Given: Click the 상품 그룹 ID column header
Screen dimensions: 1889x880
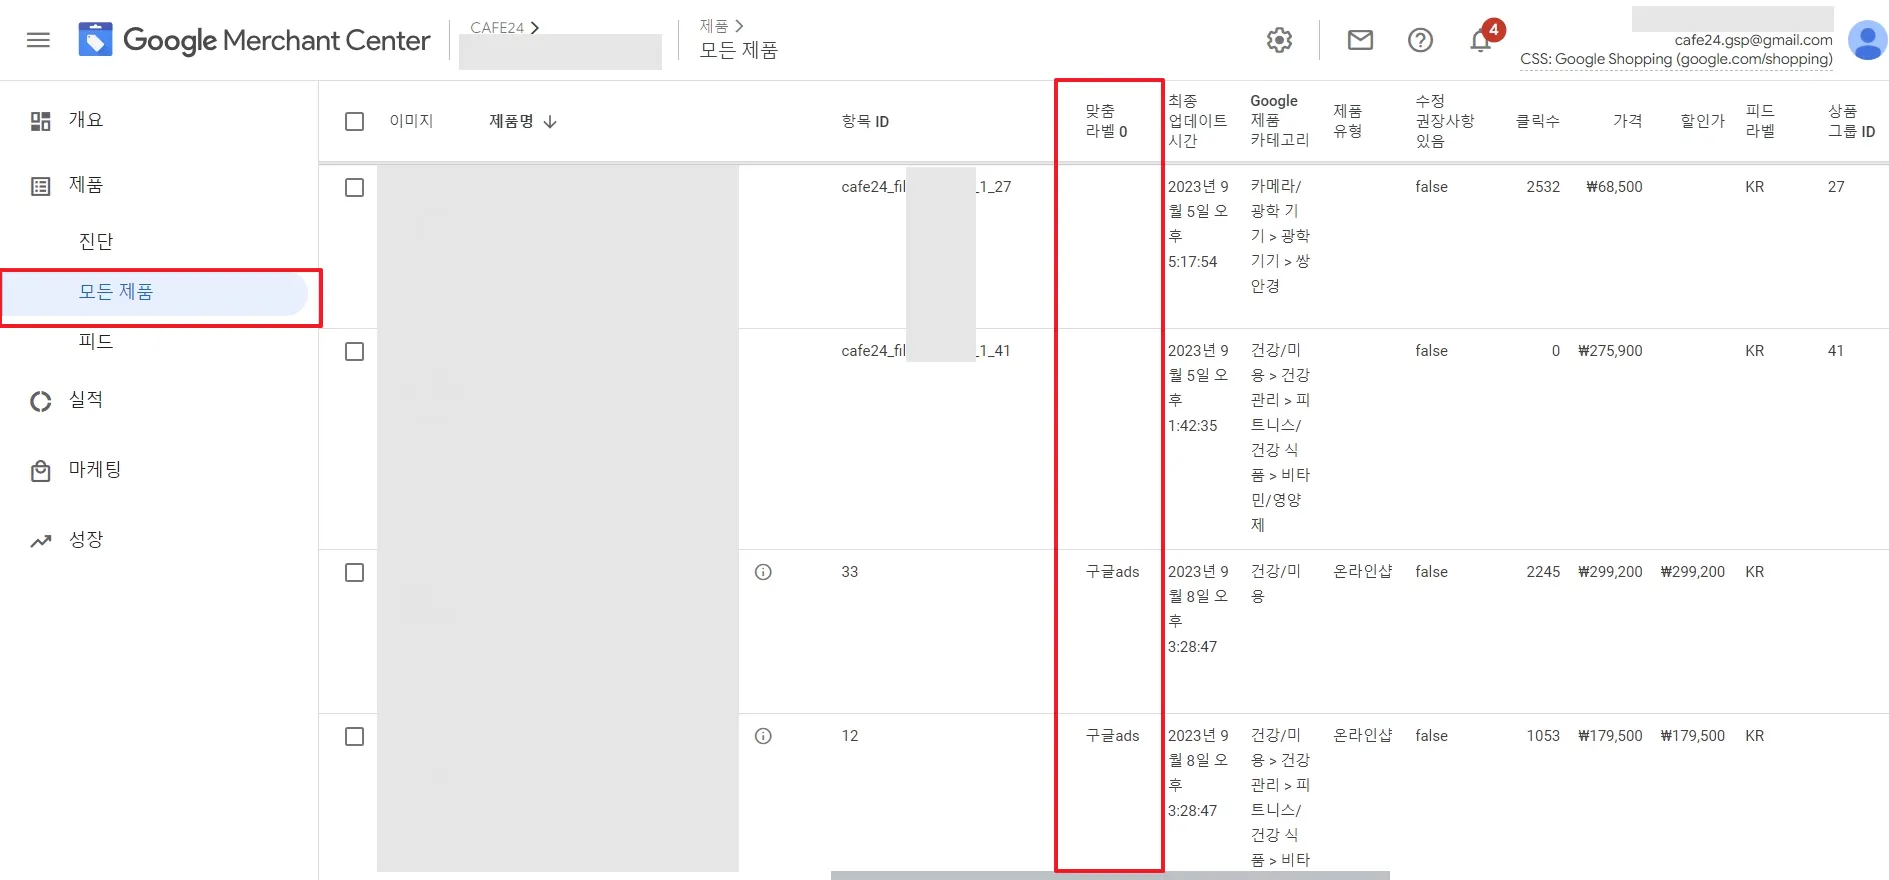Looking at the screenshot, I should [1851, 121].
